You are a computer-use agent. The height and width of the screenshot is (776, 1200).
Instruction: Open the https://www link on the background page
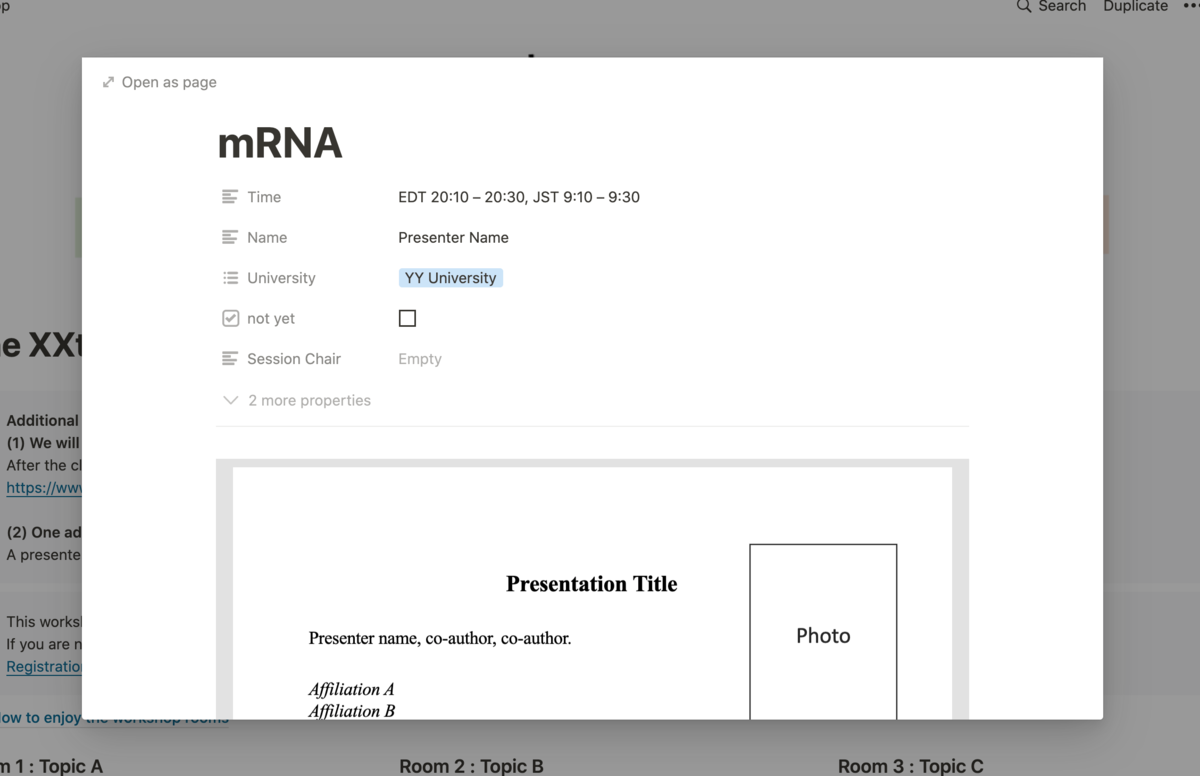pyautogui.click(x=42, y=488)
